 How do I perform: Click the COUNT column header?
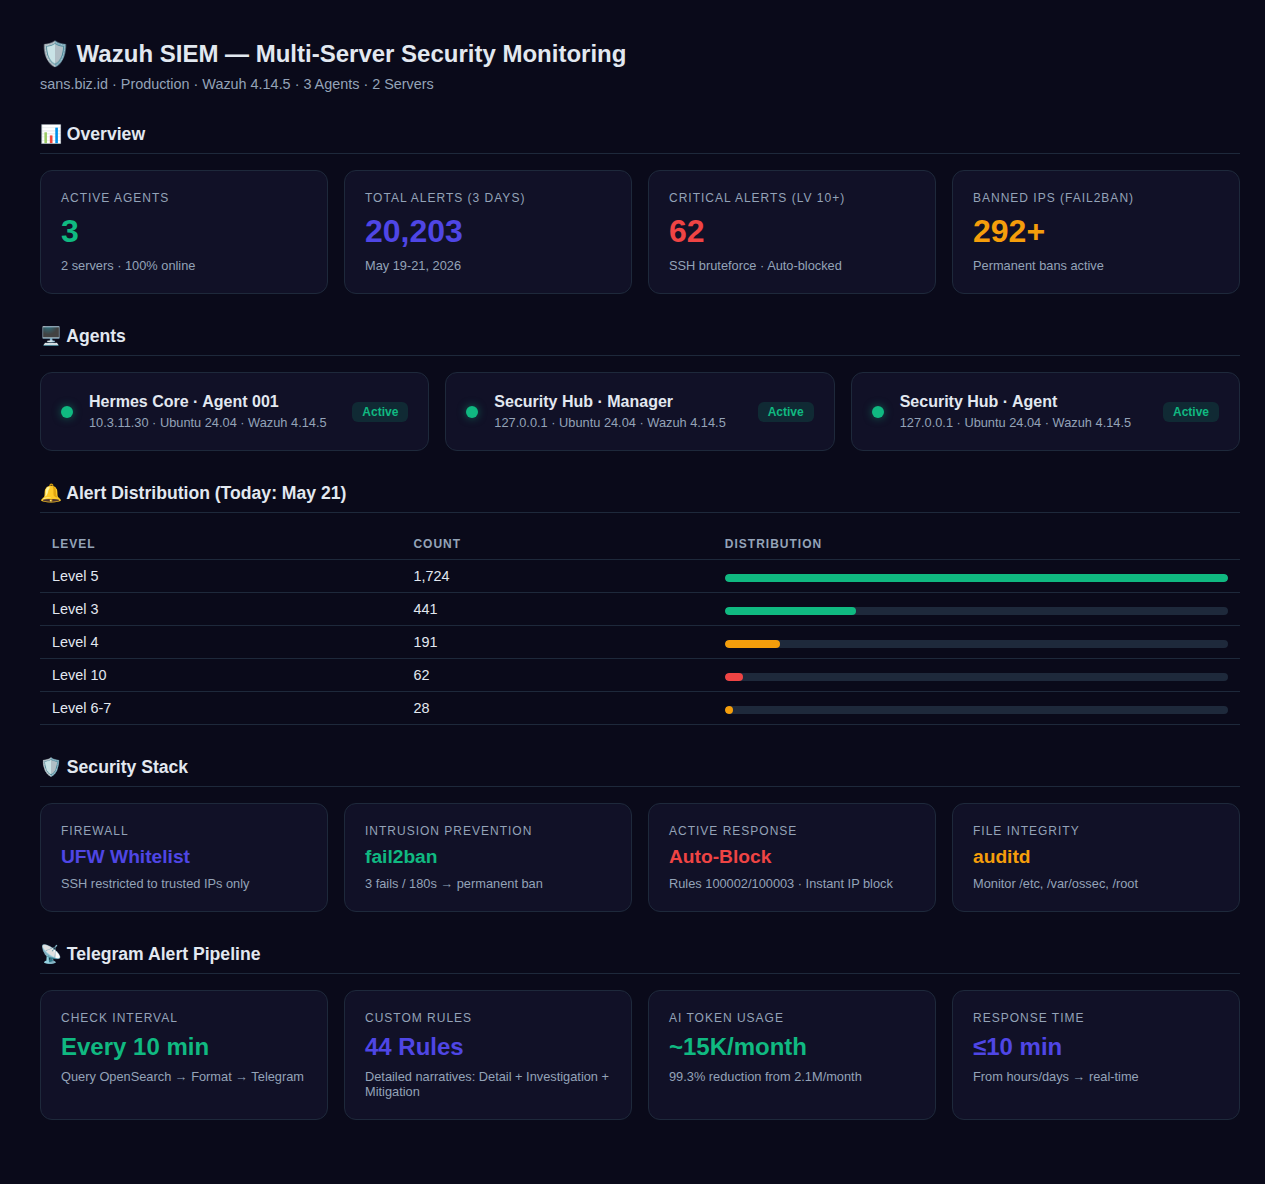point(437,544)
